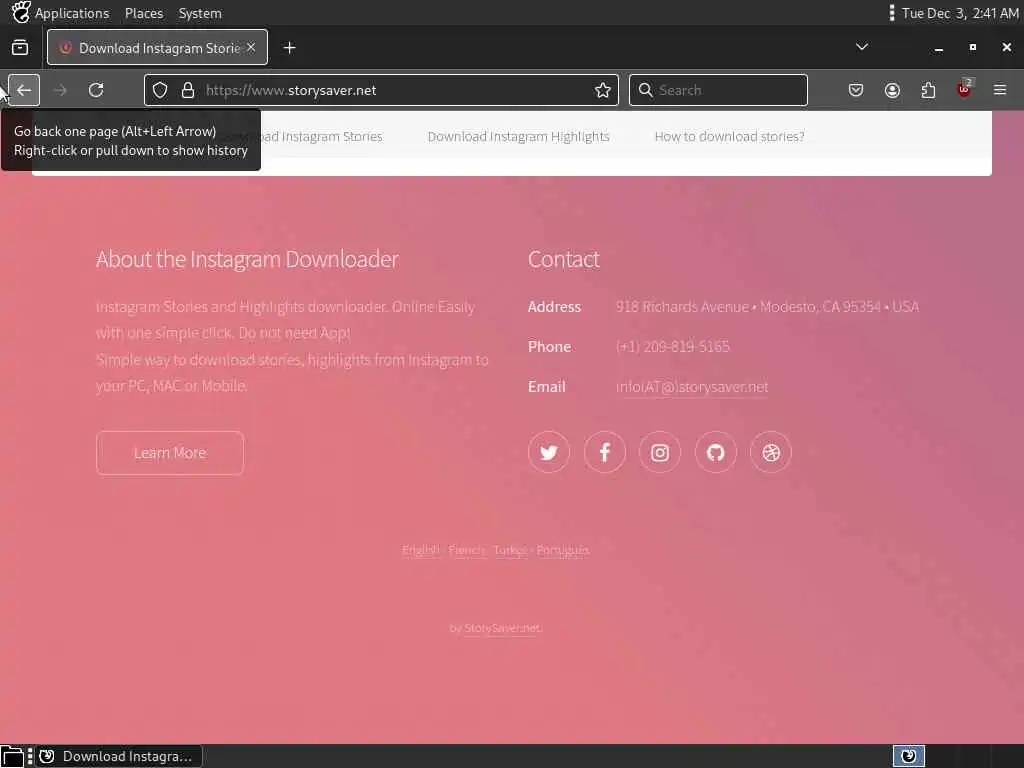
Task: Click into the Search field
Action: pyautogui.click(x=718, y=90)
